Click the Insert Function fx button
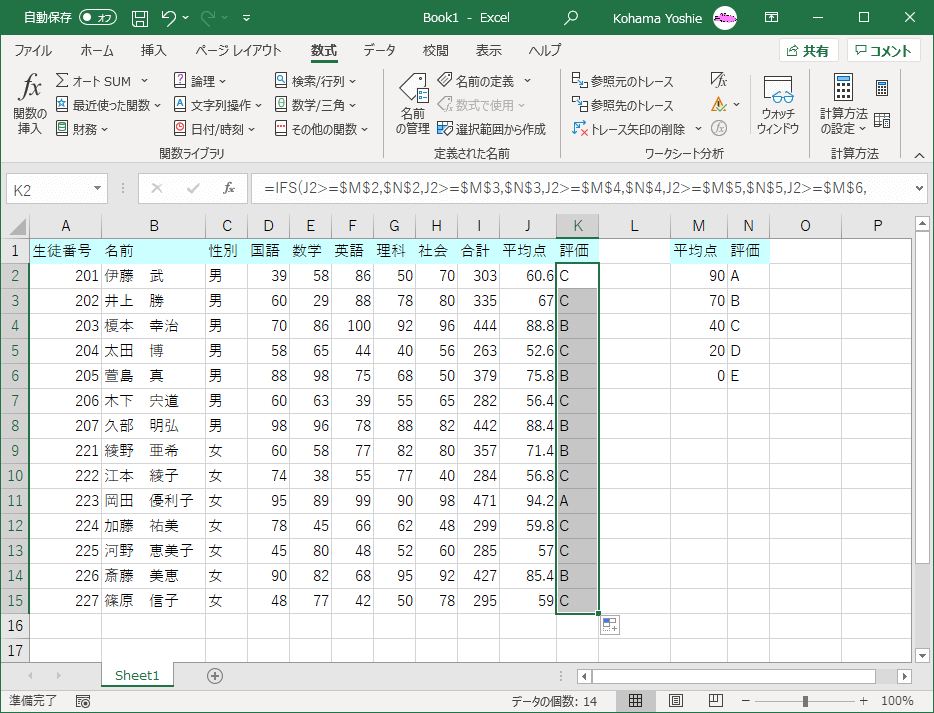Viewport: 934px width, 713px height. (x=29, y=104)
